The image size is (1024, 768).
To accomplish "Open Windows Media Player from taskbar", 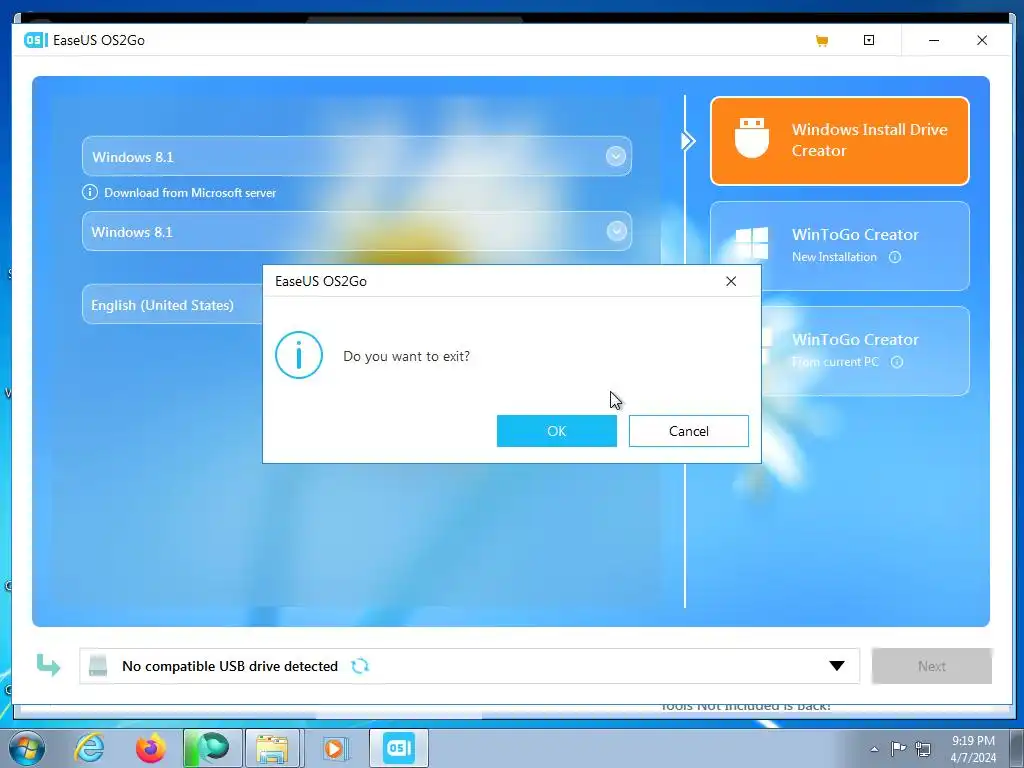I will pyautogui.click(x=334, y=748).
